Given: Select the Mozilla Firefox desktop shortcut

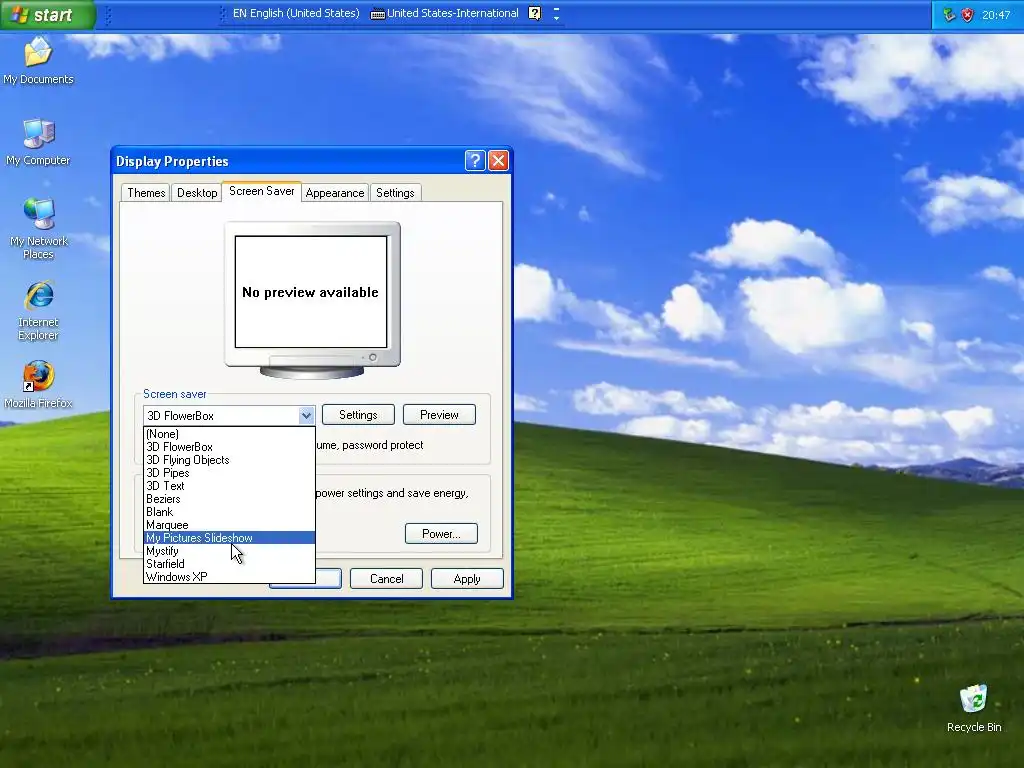Looking at the screenshot, I should click(x=38, y=384).
